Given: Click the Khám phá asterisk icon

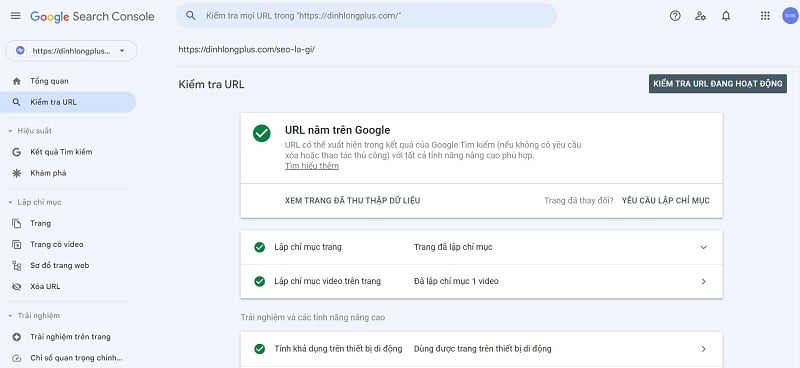Looking at the screenshot, I should coord(17,173).
